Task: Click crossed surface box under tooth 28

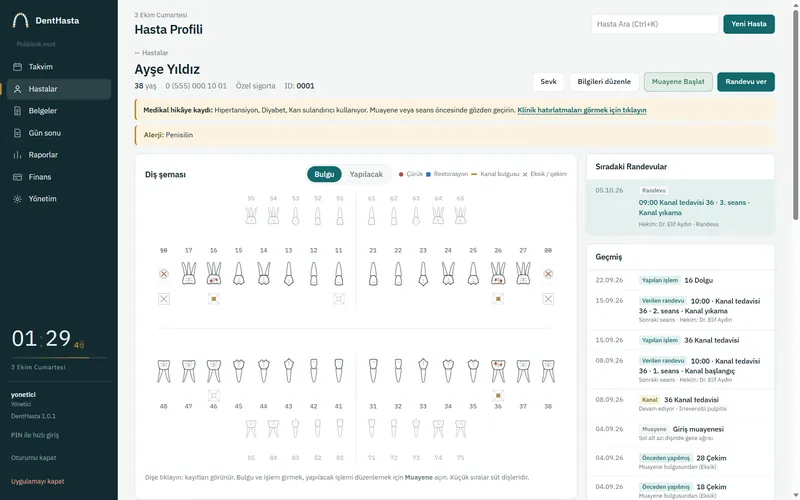Action: (x=548, y=299)
